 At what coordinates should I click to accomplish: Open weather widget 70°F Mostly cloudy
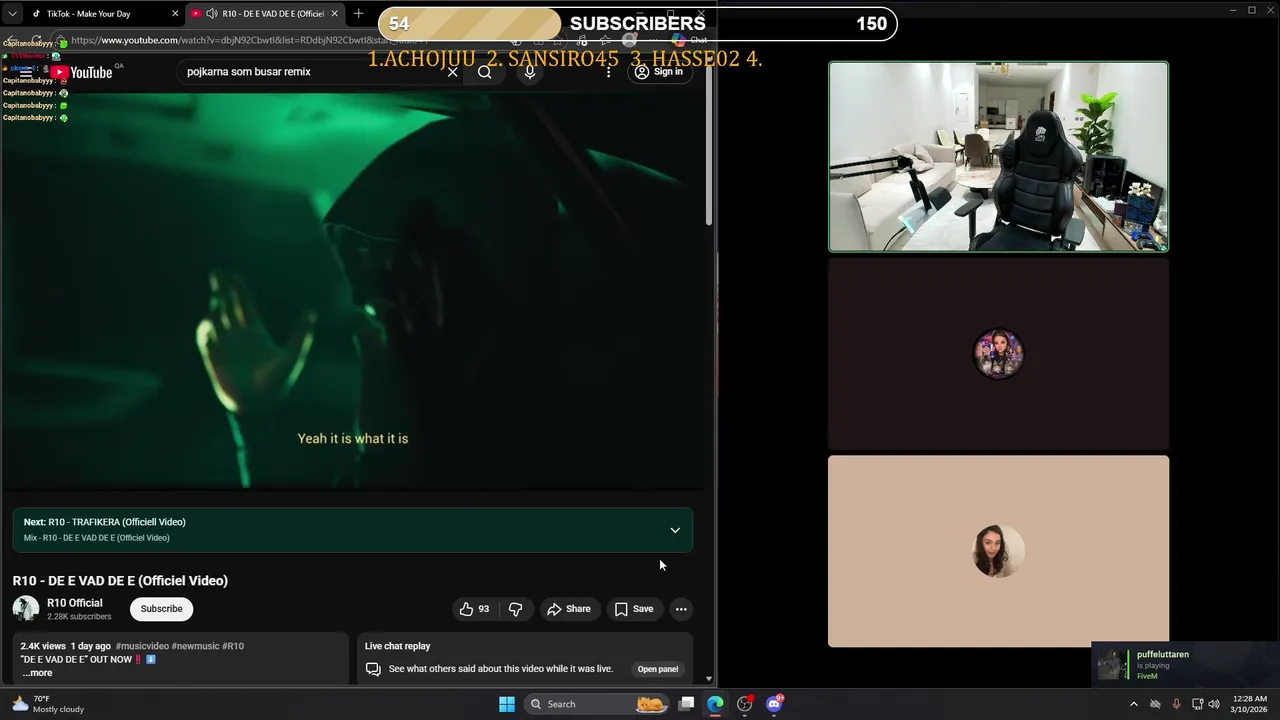point(48,704)
